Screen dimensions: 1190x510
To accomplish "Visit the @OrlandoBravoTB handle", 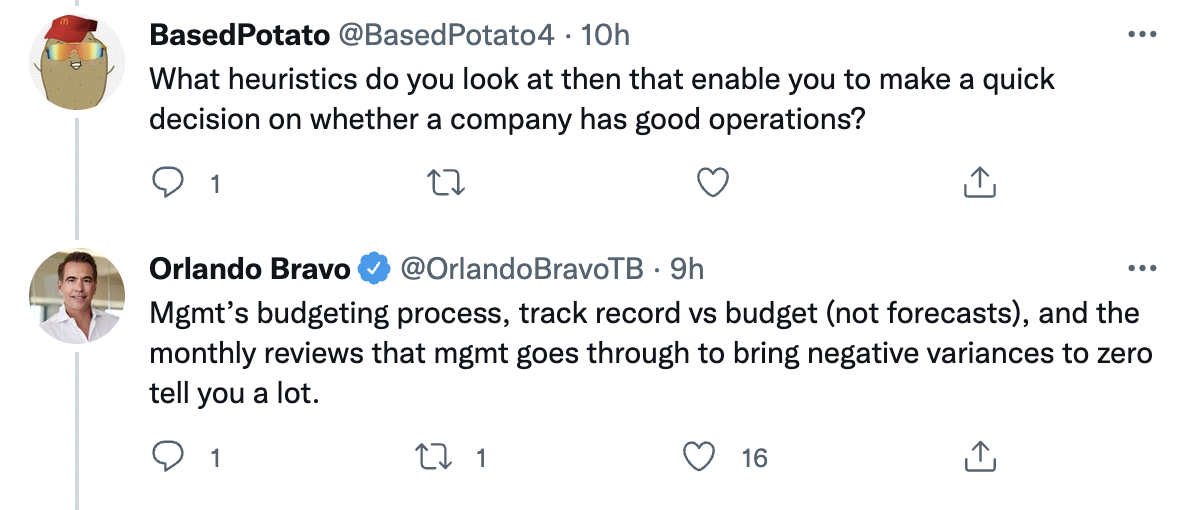I will click(521, 269).
